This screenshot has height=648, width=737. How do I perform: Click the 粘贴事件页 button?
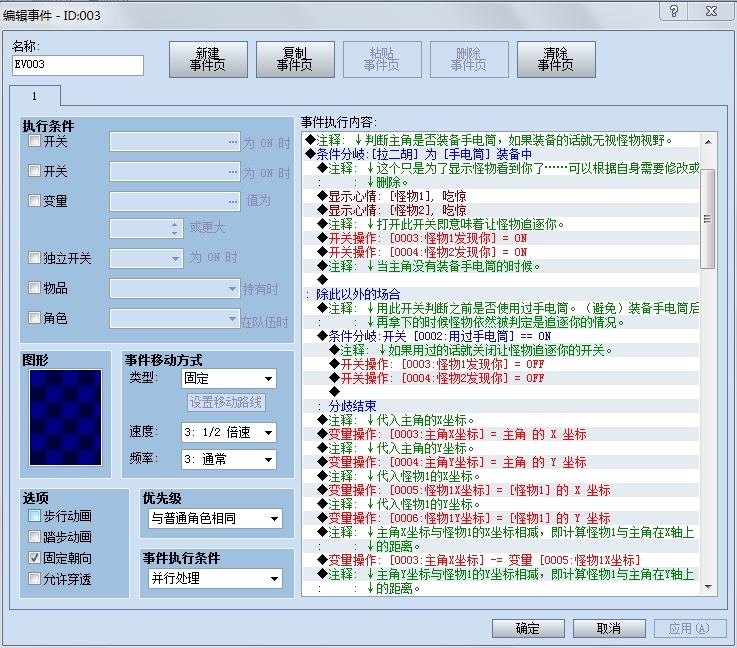click(x=382, y=60)
